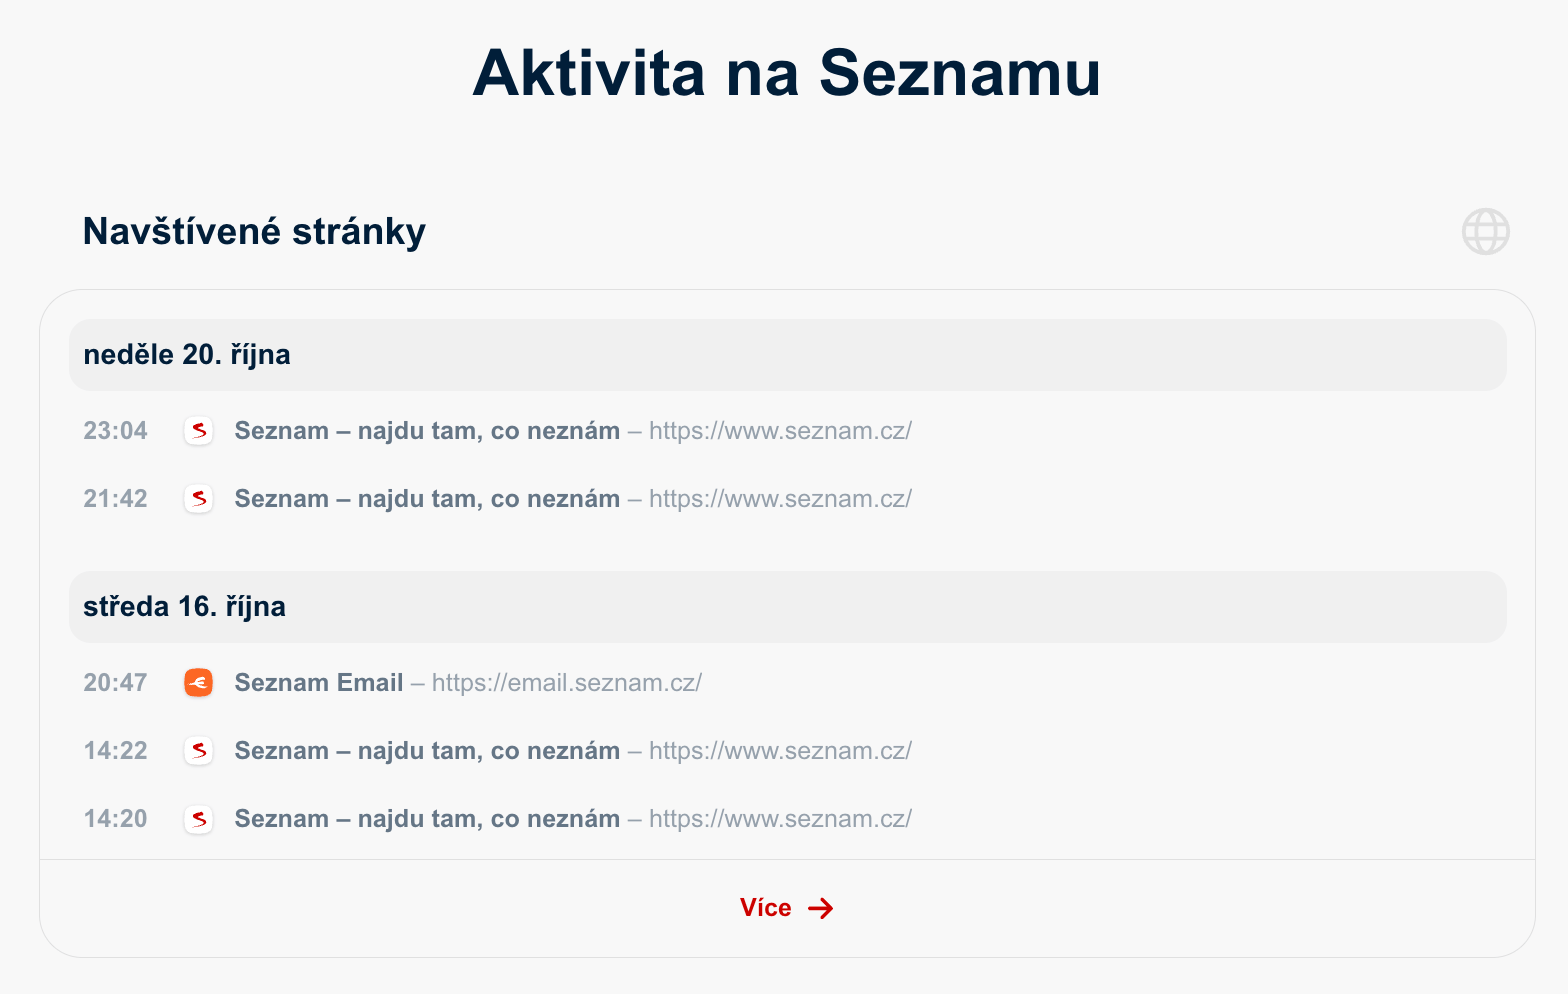Open the Seznam Email title link
The width and height of the screenshot is (1568, 994).
[x=319, y=683]
